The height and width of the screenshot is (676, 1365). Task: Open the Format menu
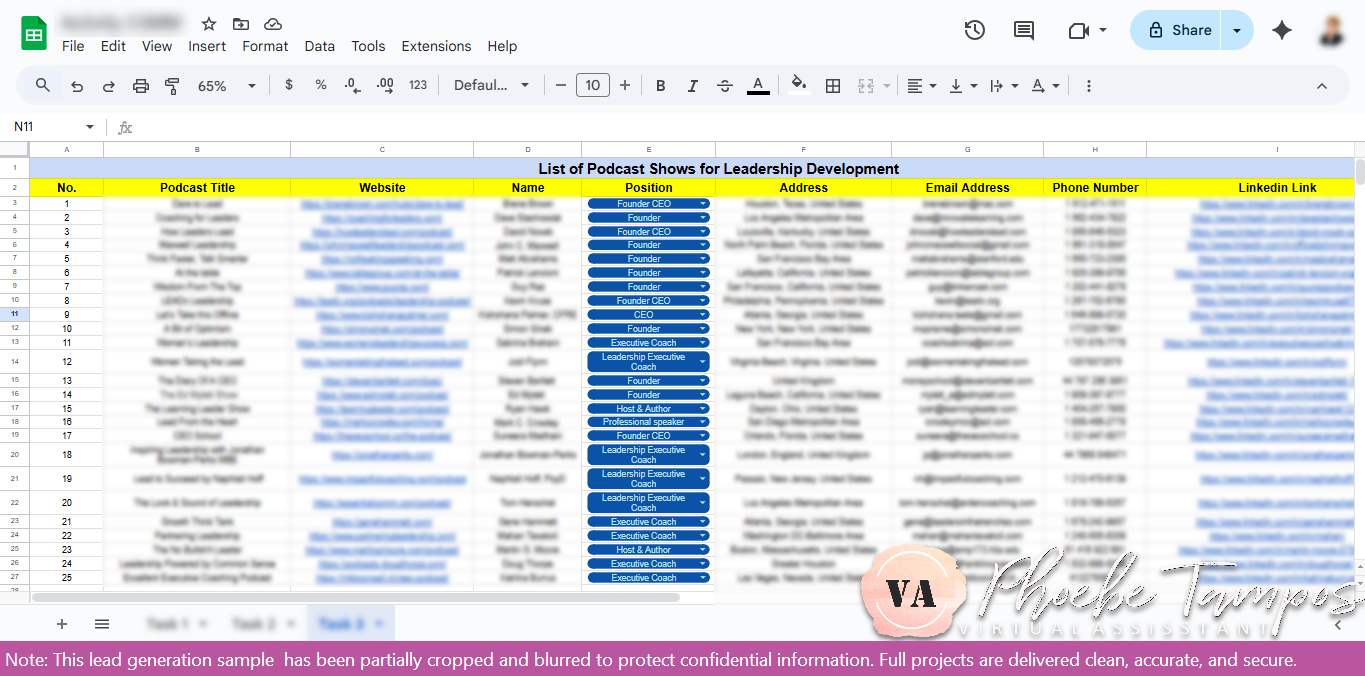pyautogui.click(x=264, y=46)
